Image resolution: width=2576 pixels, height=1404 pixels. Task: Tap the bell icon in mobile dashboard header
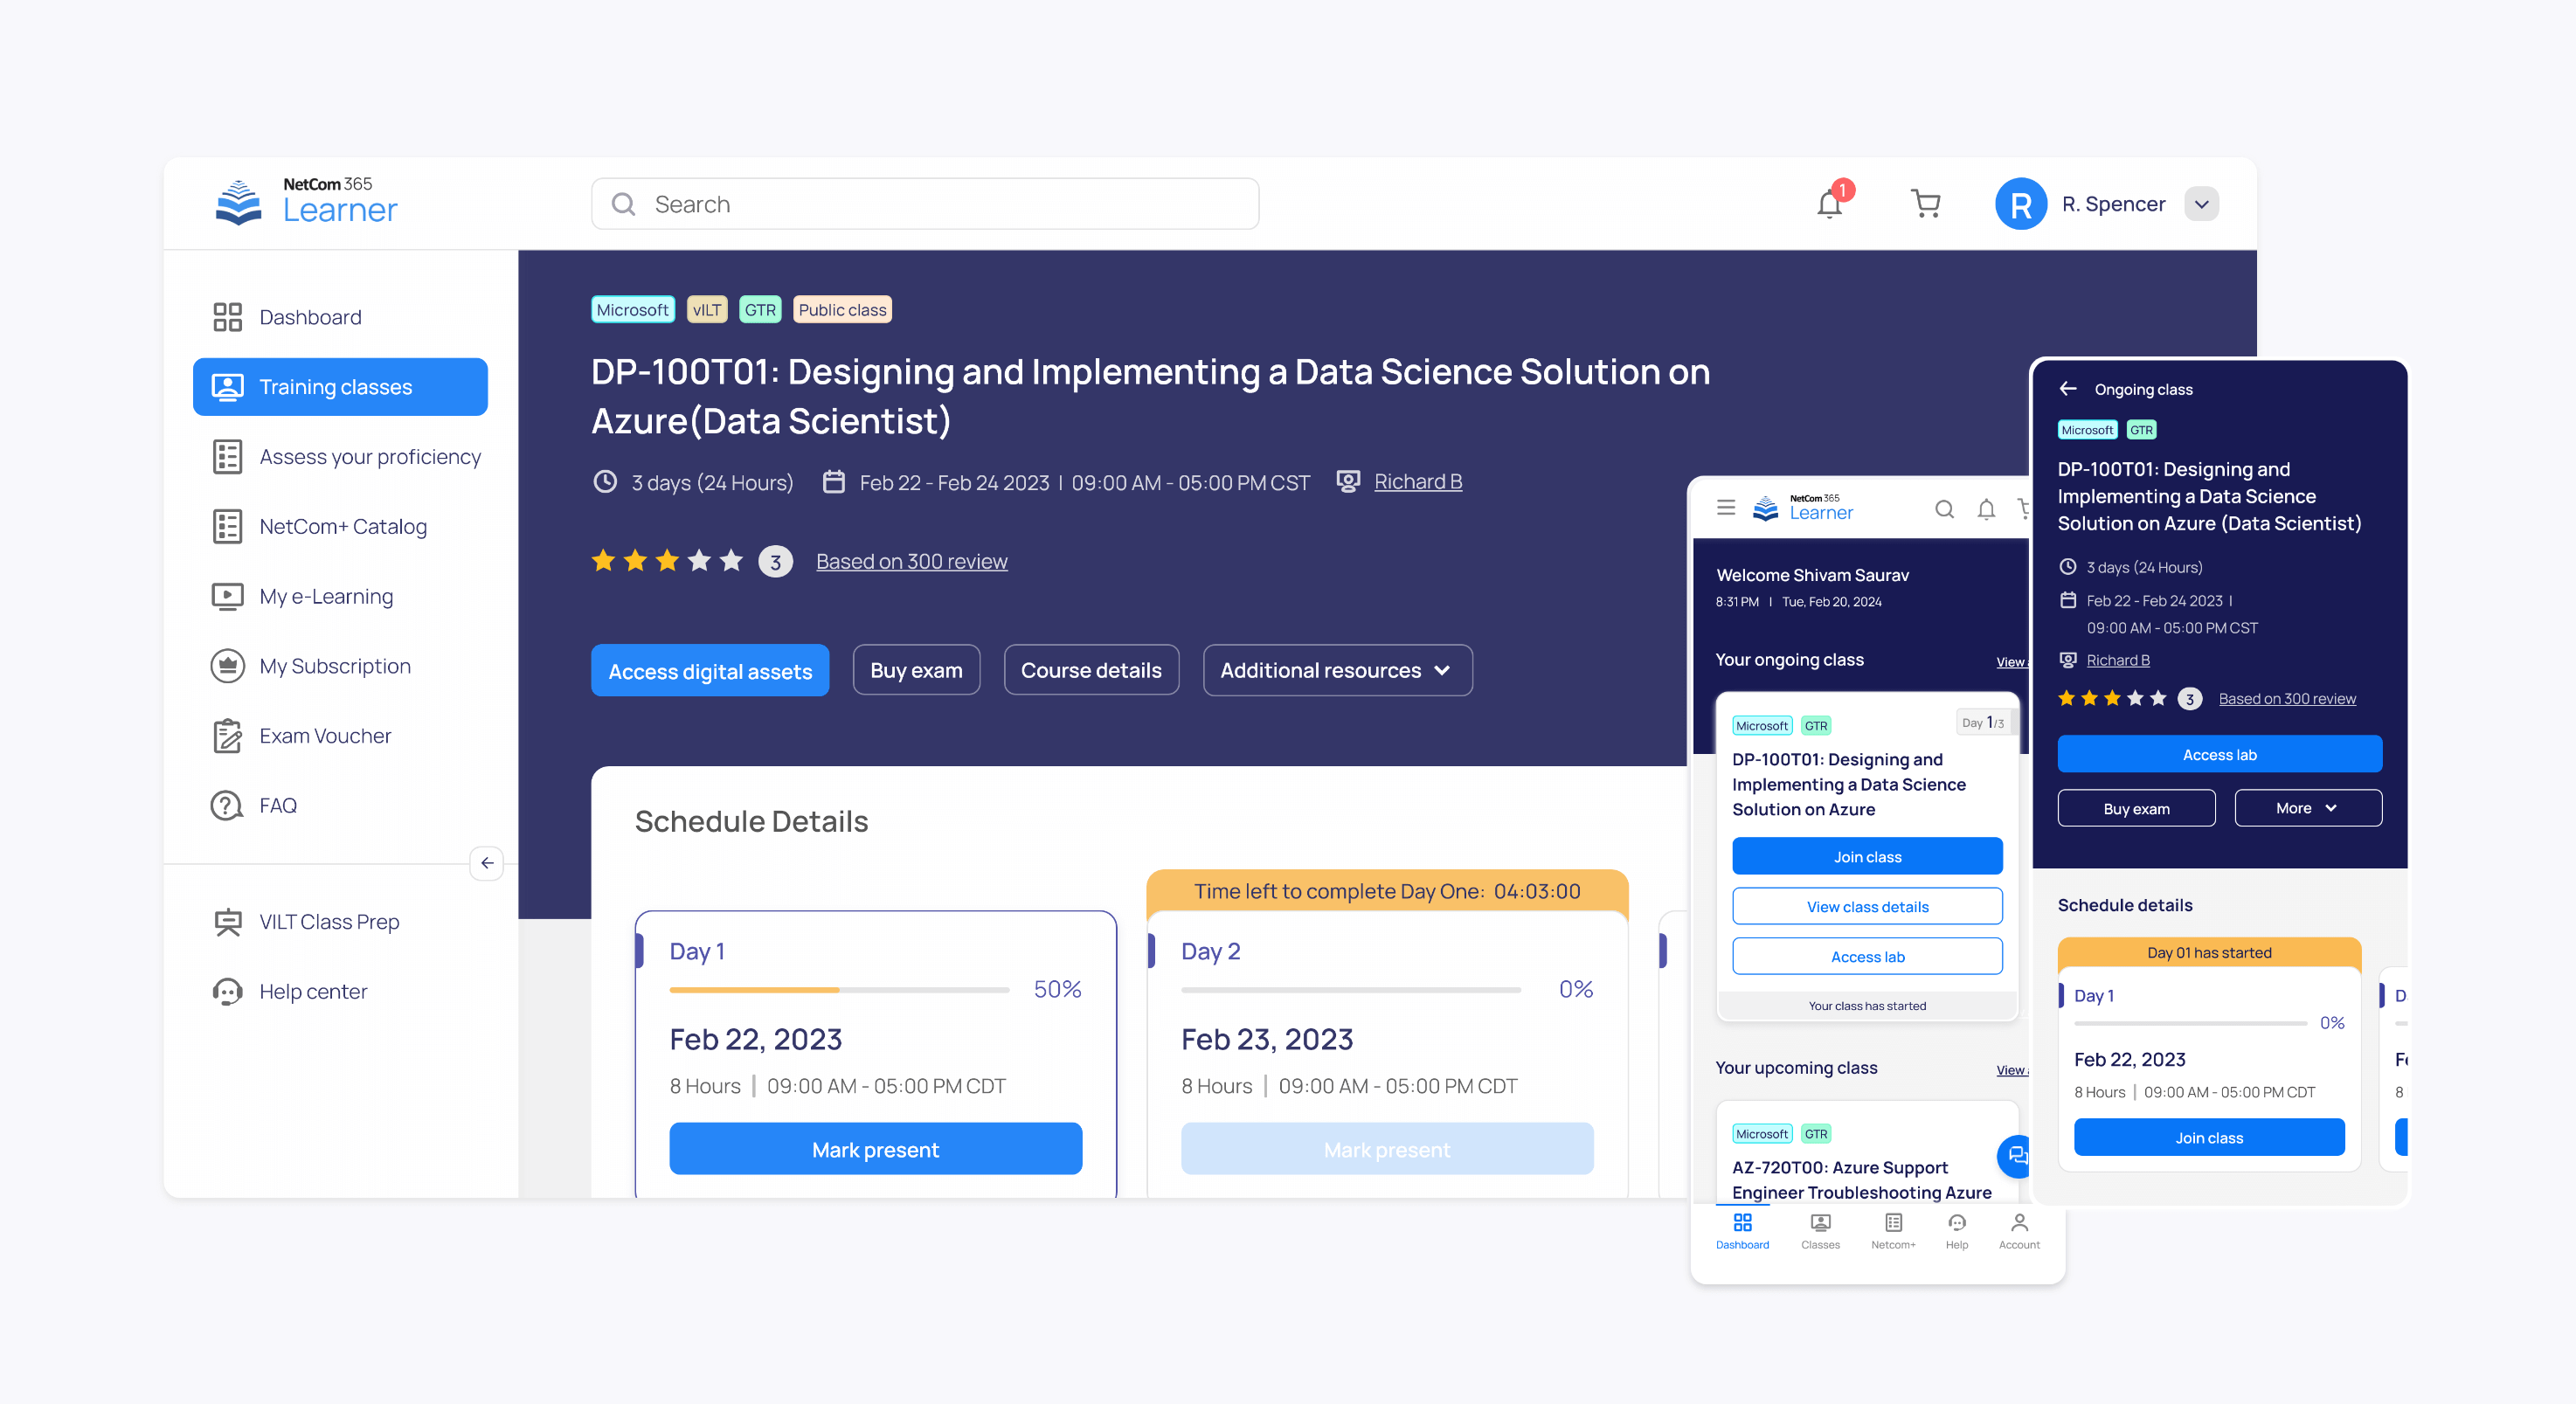tap(1987, 509)
